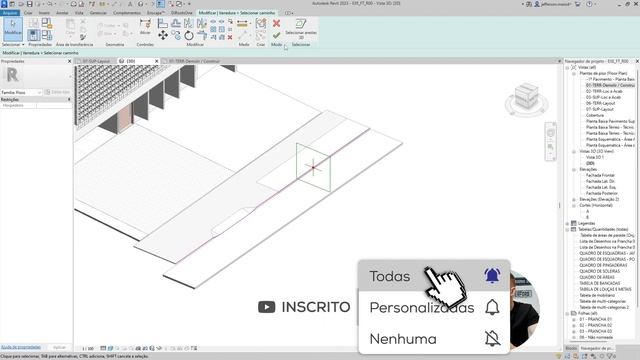The width and height of the screenshot is (640, 360).
Task: Collapse Plantas de piso (Floor Plan) node
Action: click(574, 73)
